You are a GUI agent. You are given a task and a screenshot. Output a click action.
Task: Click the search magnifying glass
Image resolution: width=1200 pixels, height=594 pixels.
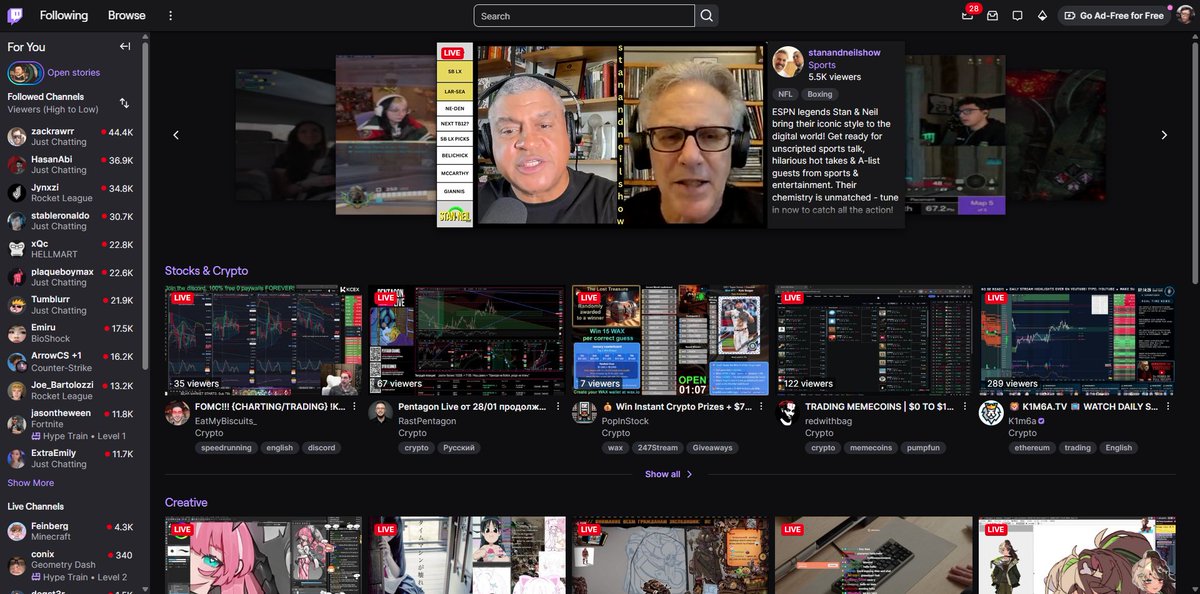point(706,15)
